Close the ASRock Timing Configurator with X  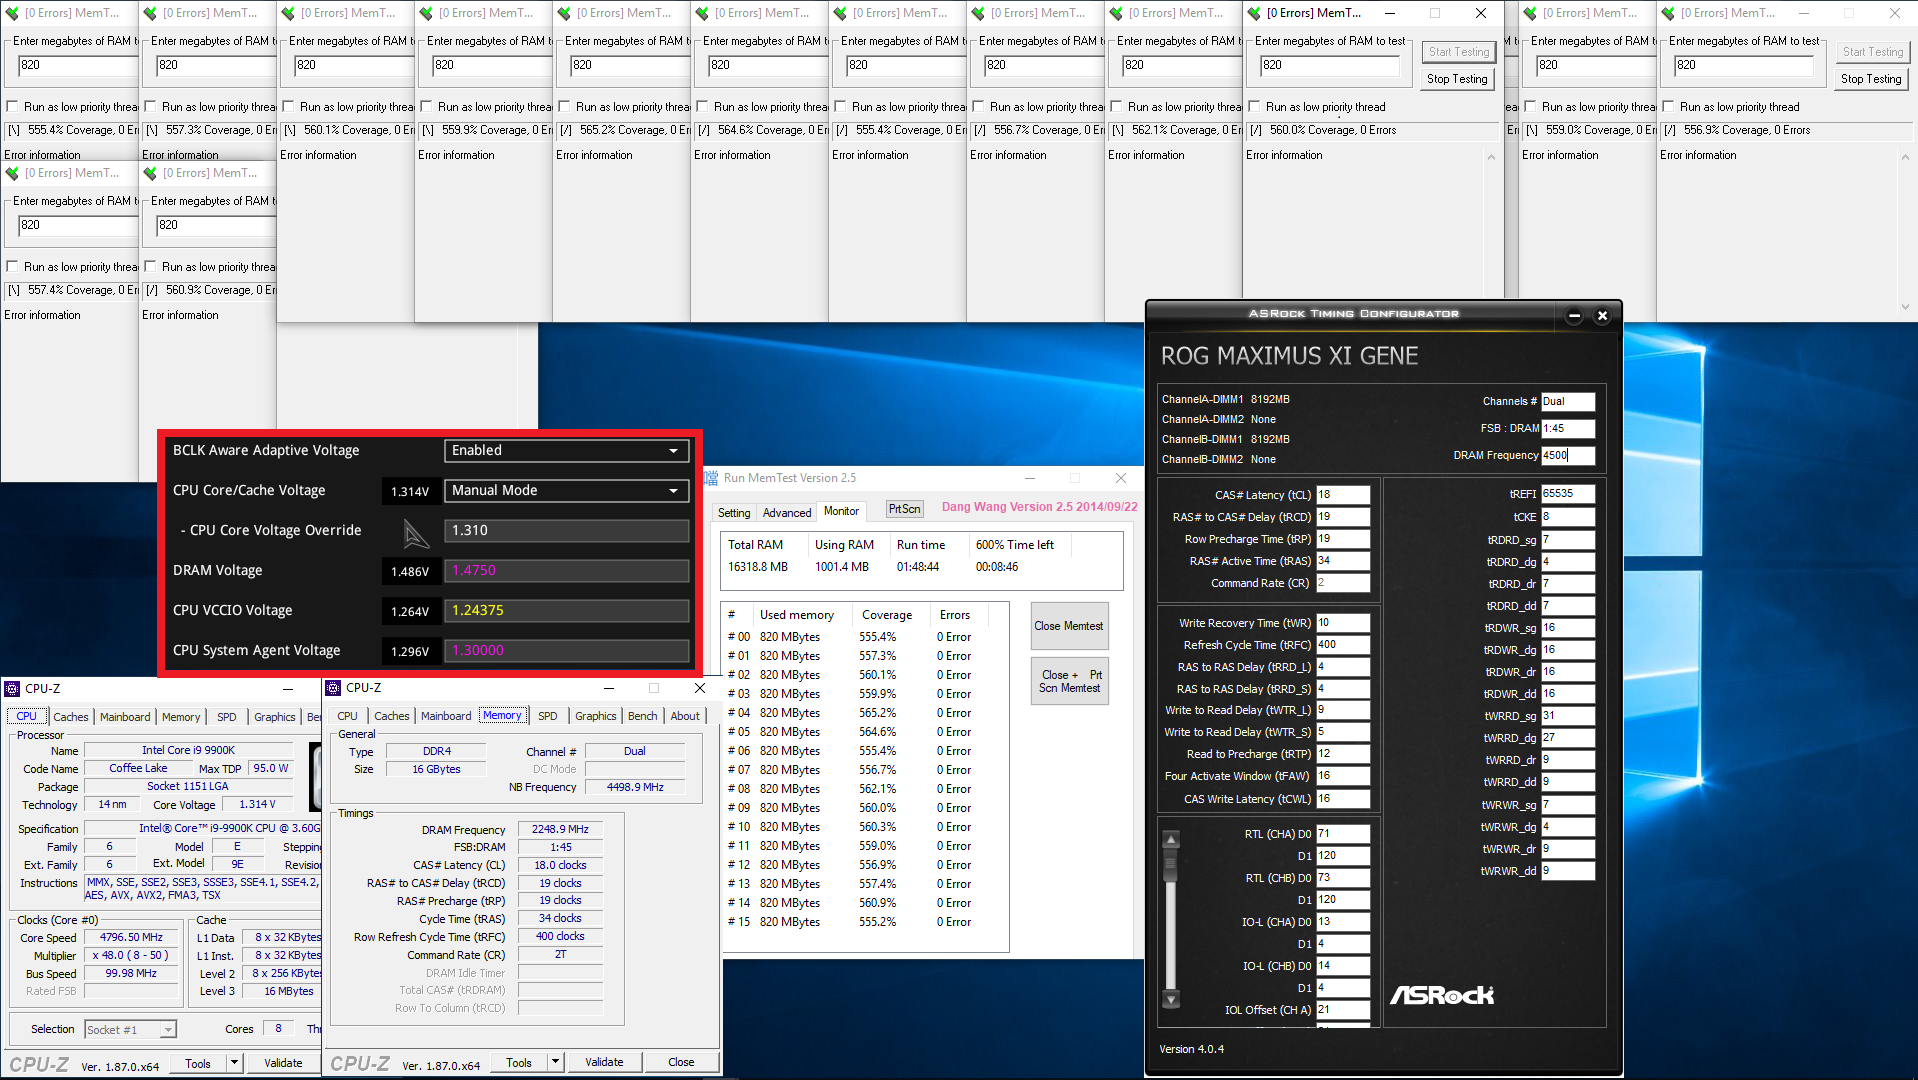coord(1602,315)
